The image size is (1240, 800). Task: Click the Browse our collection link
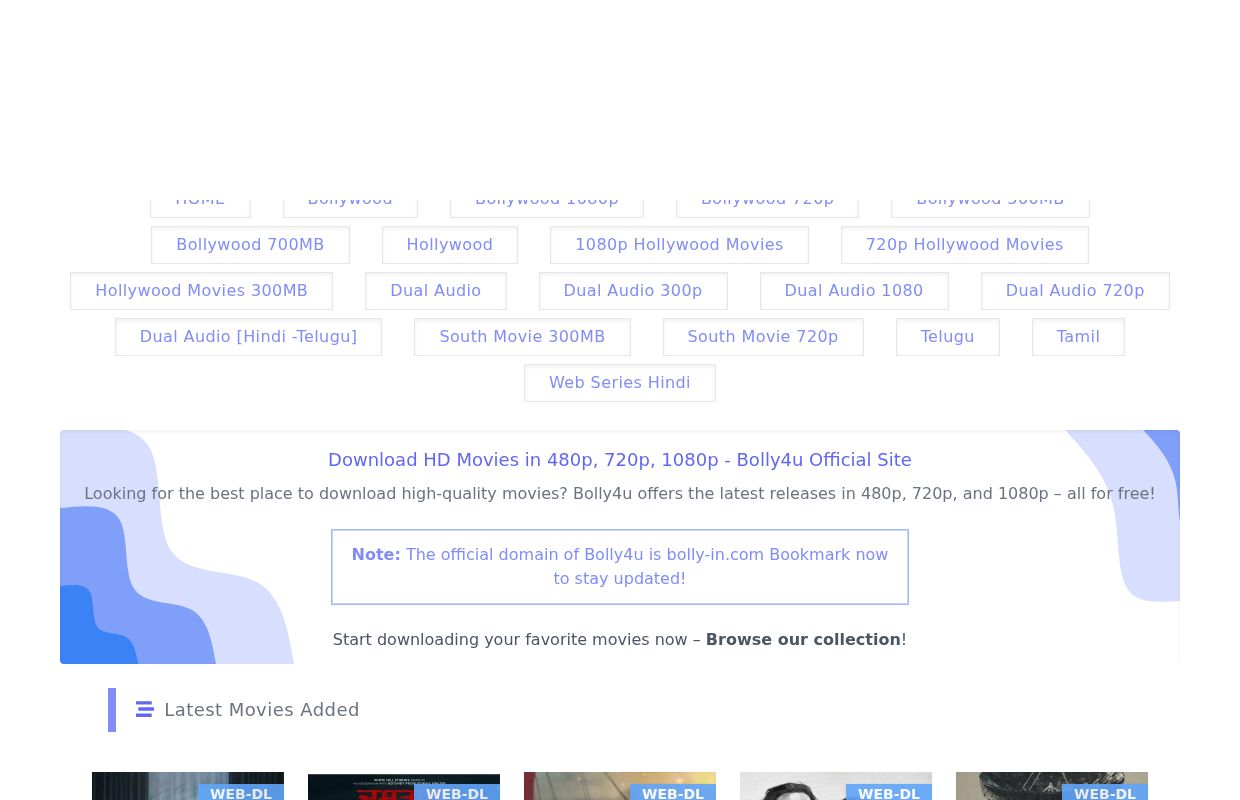pyautogui.click(x=803, y=639)
